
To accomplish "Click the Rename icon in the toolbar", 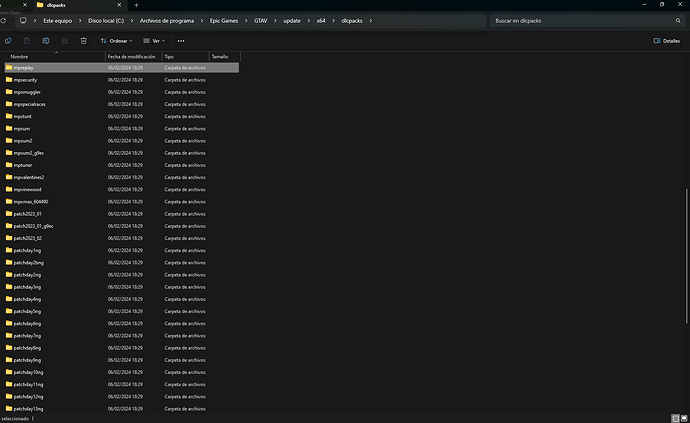I will tap(46, 41).
